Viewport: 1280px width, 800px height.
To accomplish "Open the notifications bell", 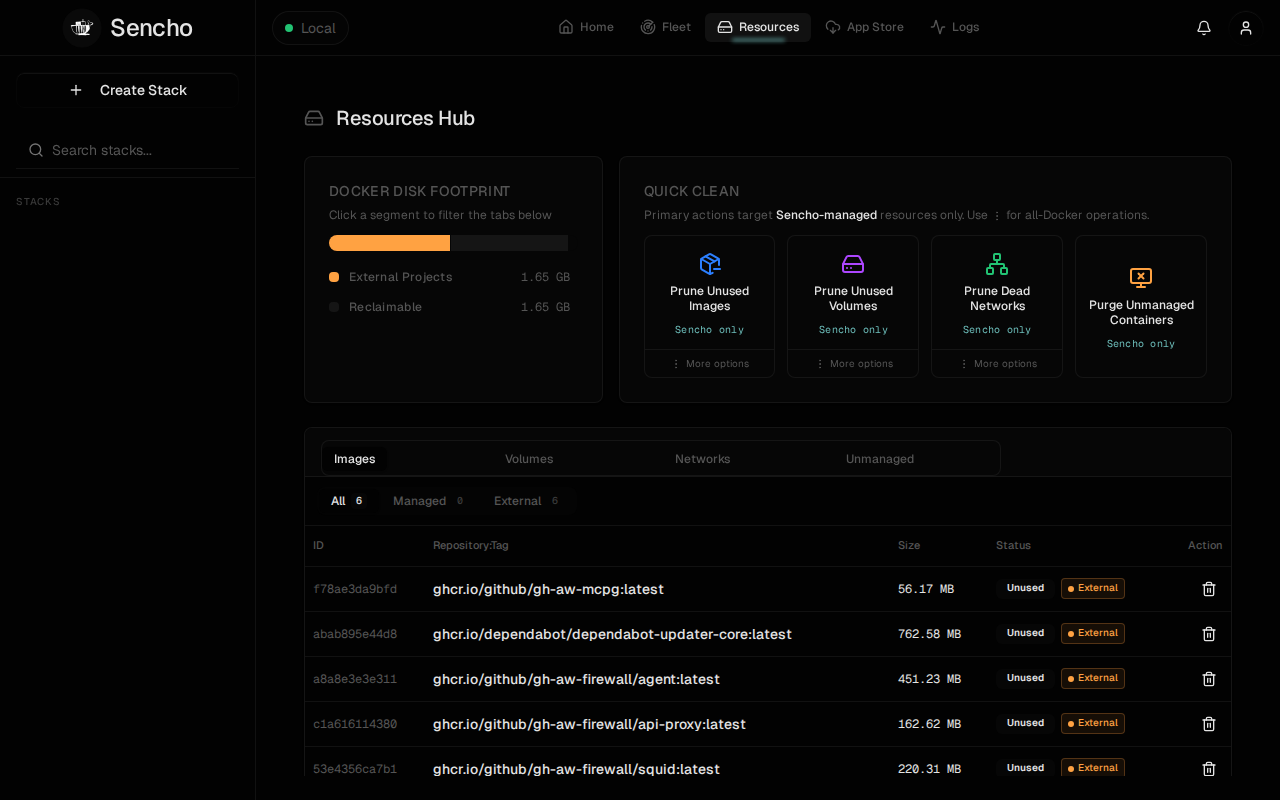I will (1204, 28).
